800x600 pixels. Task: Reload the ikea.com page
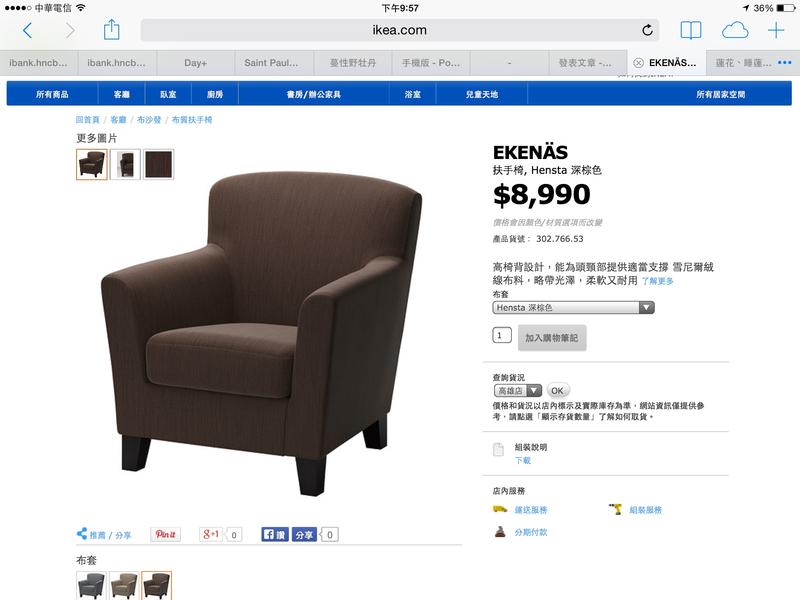tap(647, 30)
